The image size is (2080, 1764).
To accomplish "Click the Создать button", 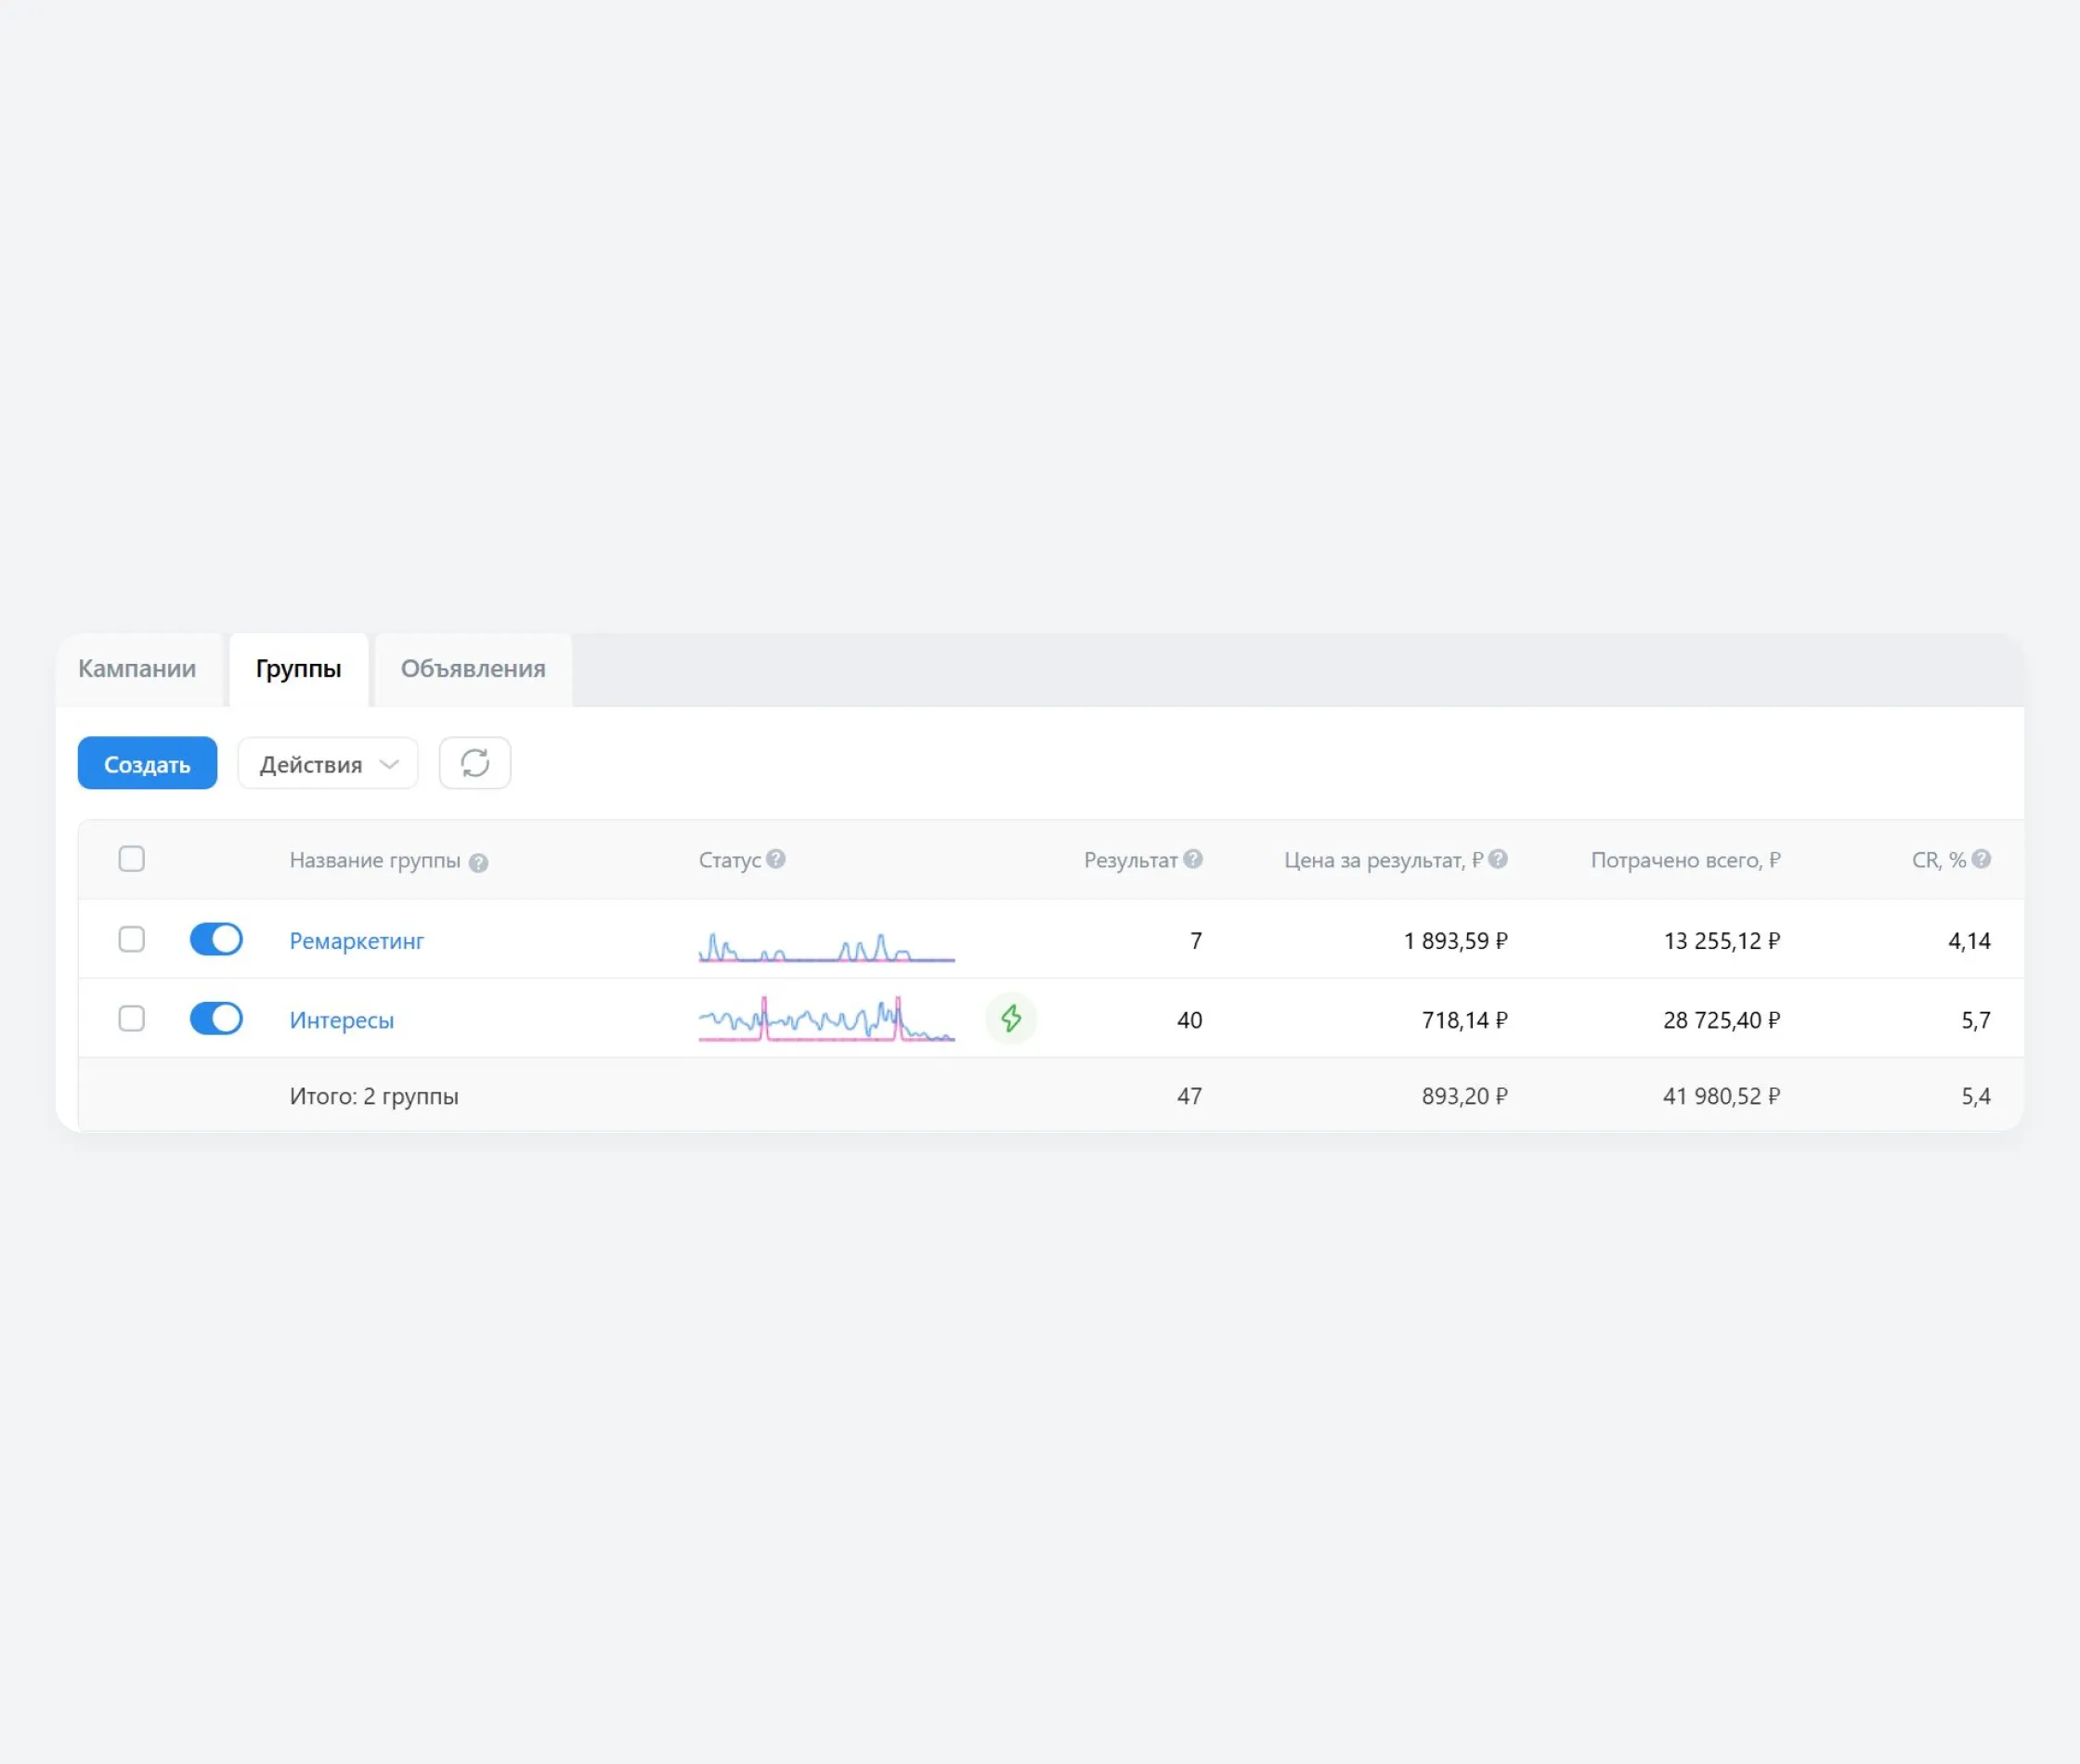I will click(147, 763).
